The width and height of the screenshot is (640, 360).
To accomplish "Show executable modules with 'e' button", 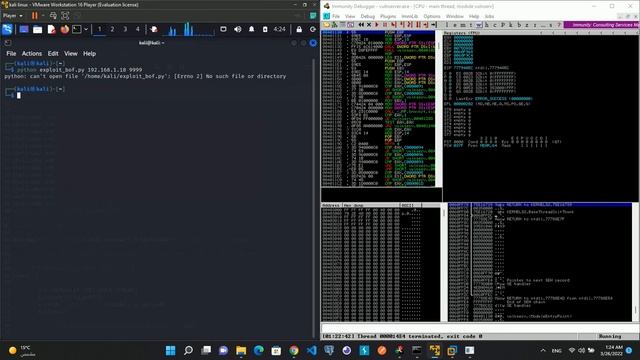I will [x=455, y=25].
